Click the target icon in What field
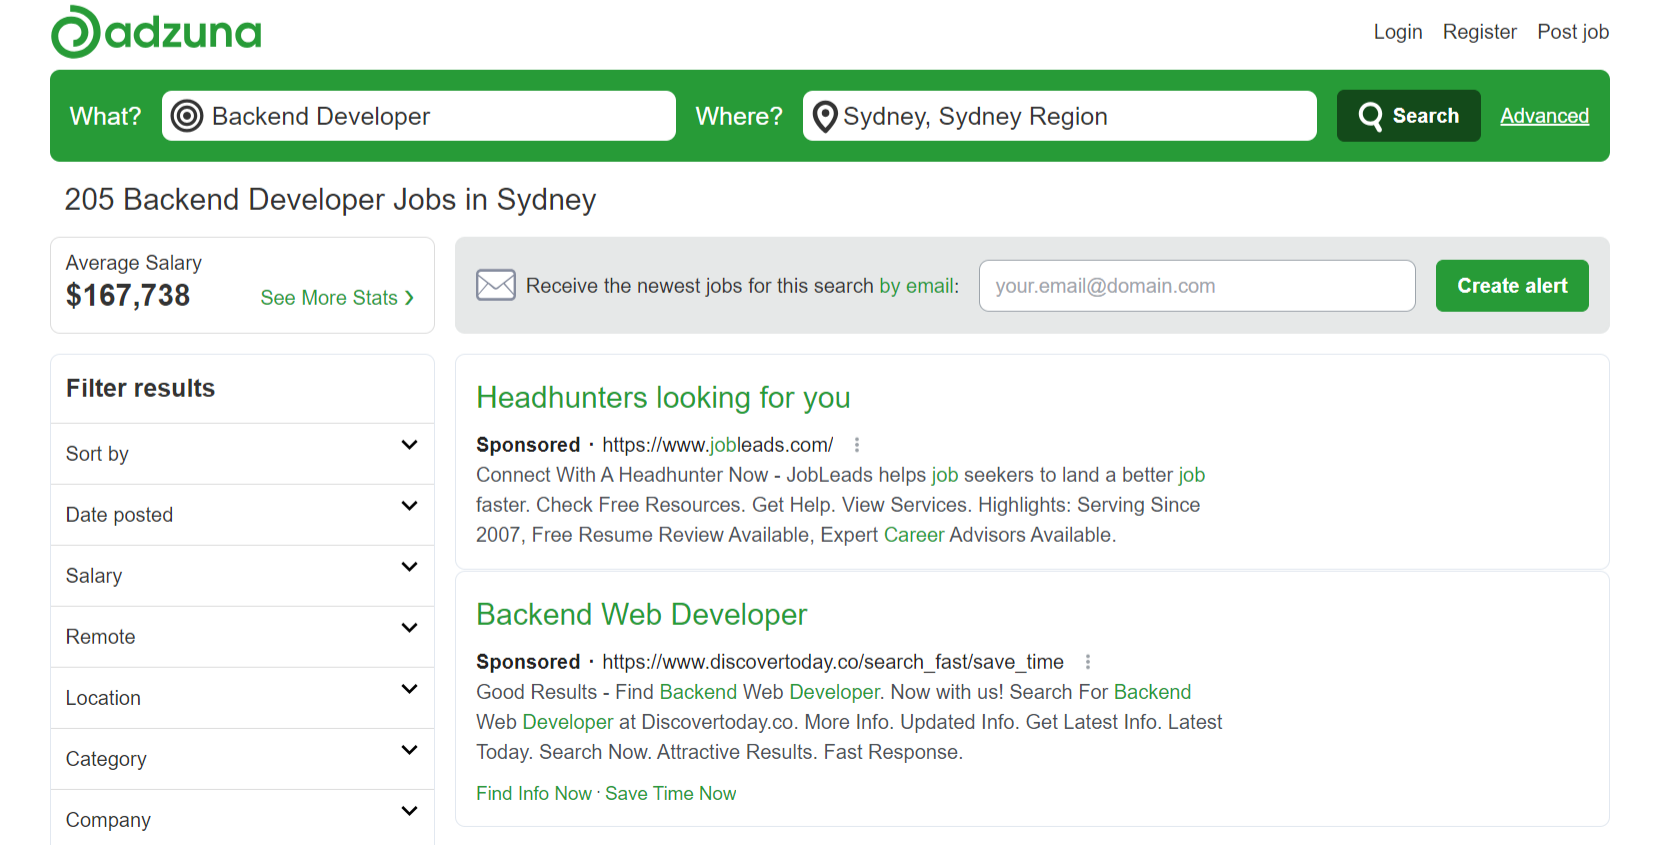 click(x=187, y=116)
